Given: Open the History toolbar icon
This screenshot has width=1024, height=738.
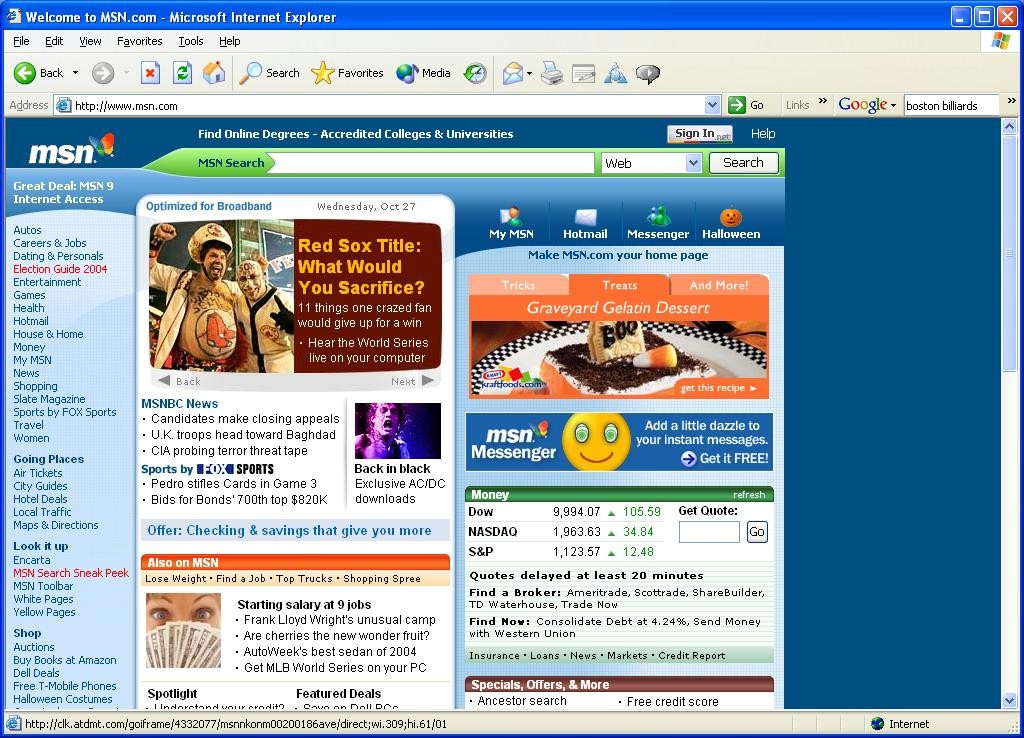Looking at the screenshot, I should tap(475, 73).
